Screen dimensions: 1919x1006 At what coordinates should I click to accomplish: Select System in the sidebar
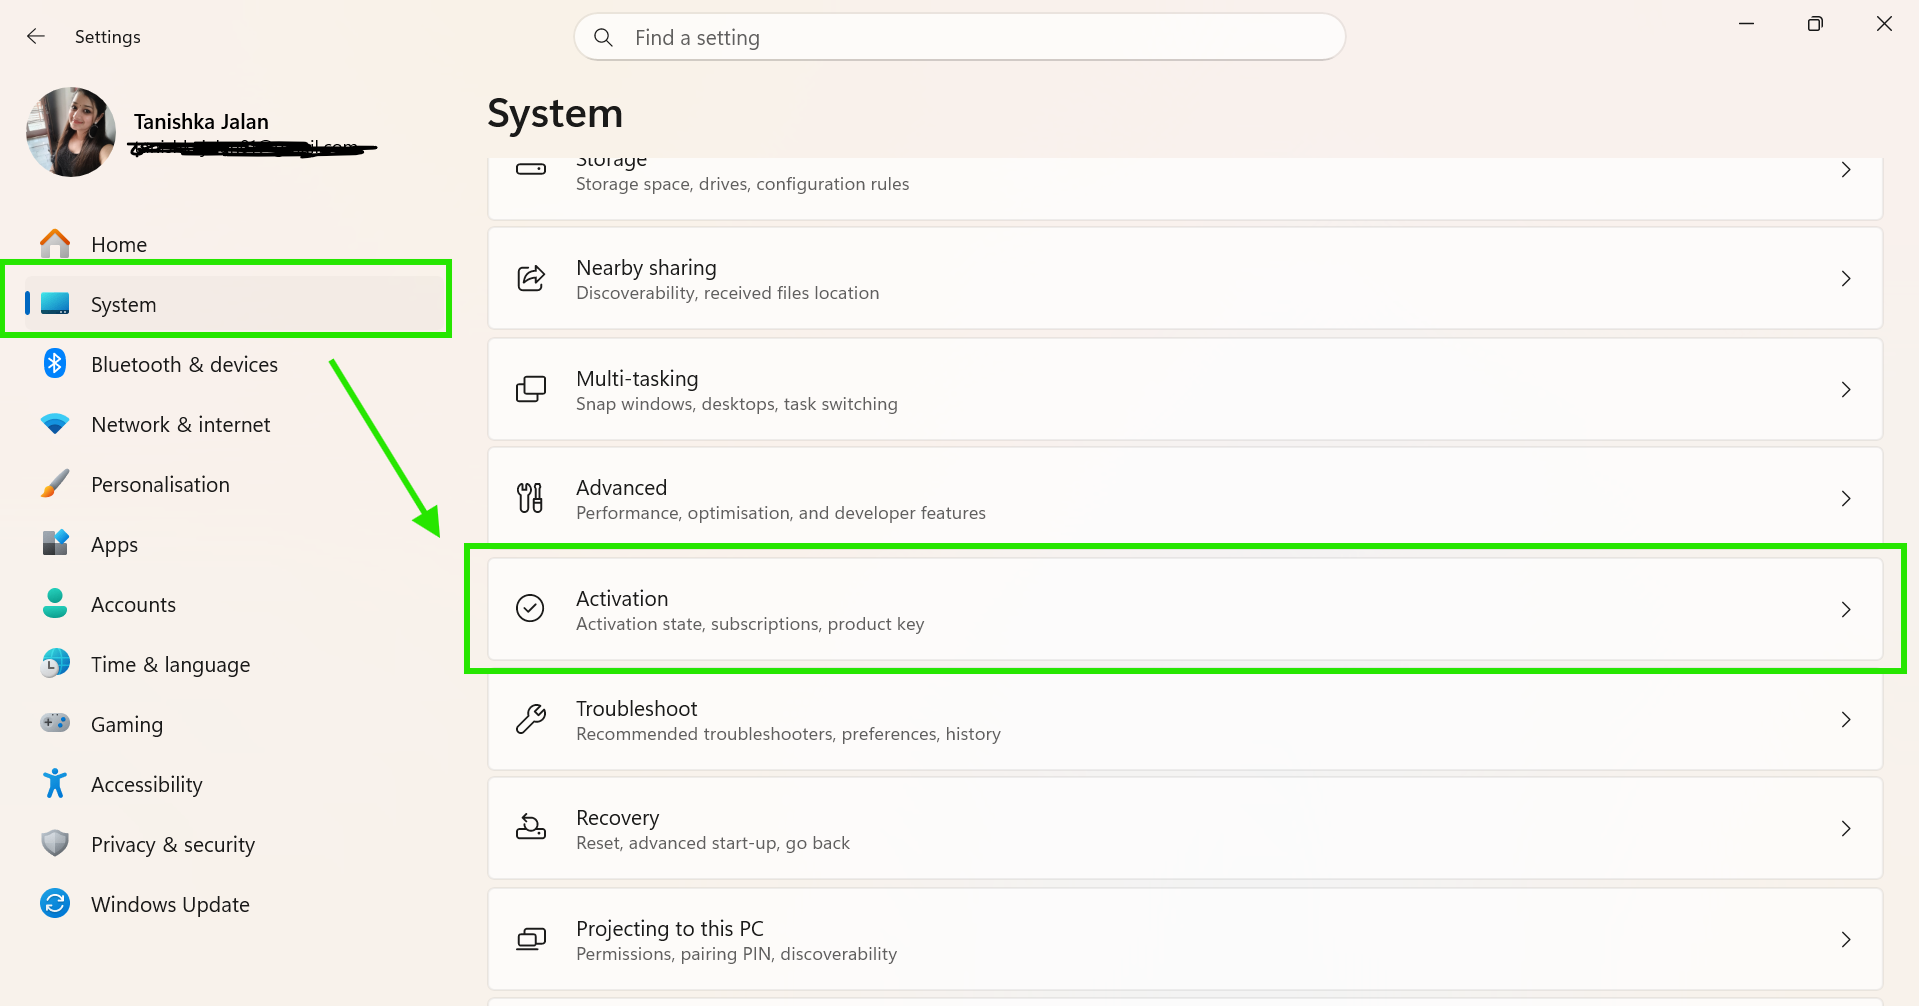(x=124, y=305)
